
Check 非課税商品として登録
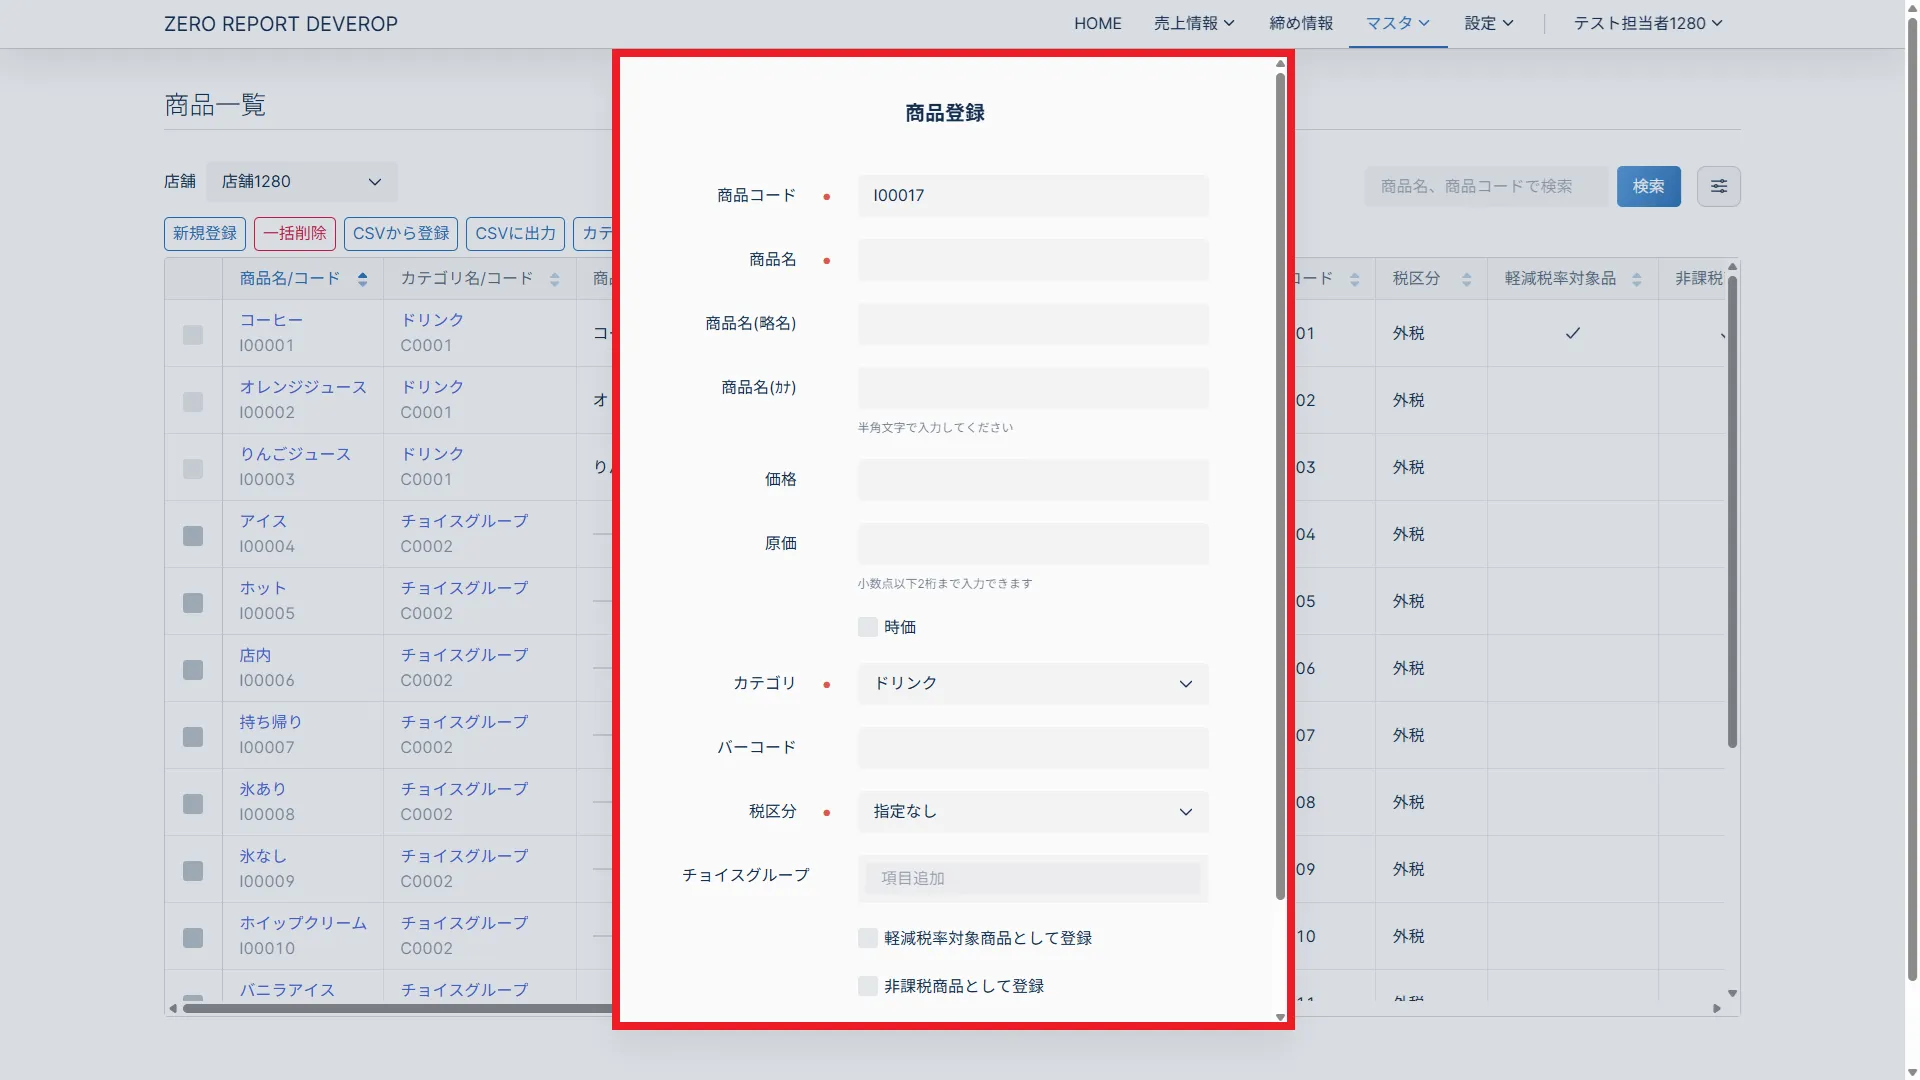pyautogui.click(x=867, y=986)
